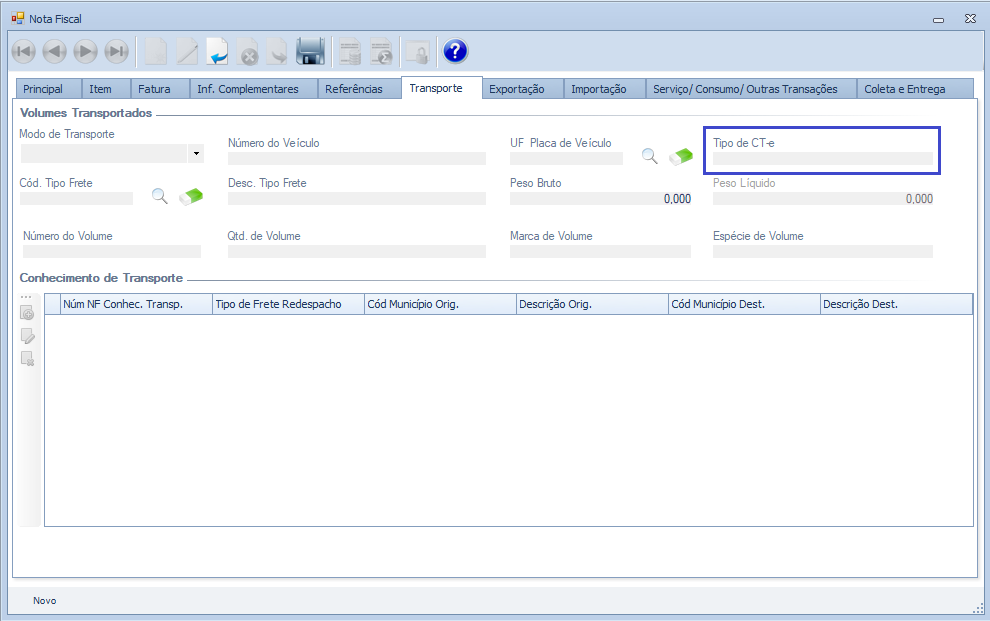The image size is (990, 621).
Task: Click the new document toolbar icon
Action: (x=156, y=51)
